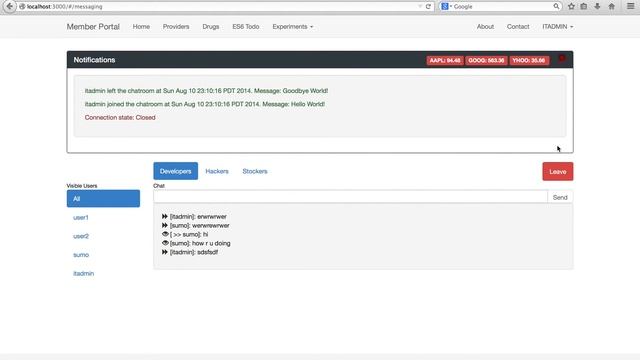Click the eye icon beside 'how r u doing'
Image resolution: width=640 pixels, height=360 pixels.
(x=165, y=243)
